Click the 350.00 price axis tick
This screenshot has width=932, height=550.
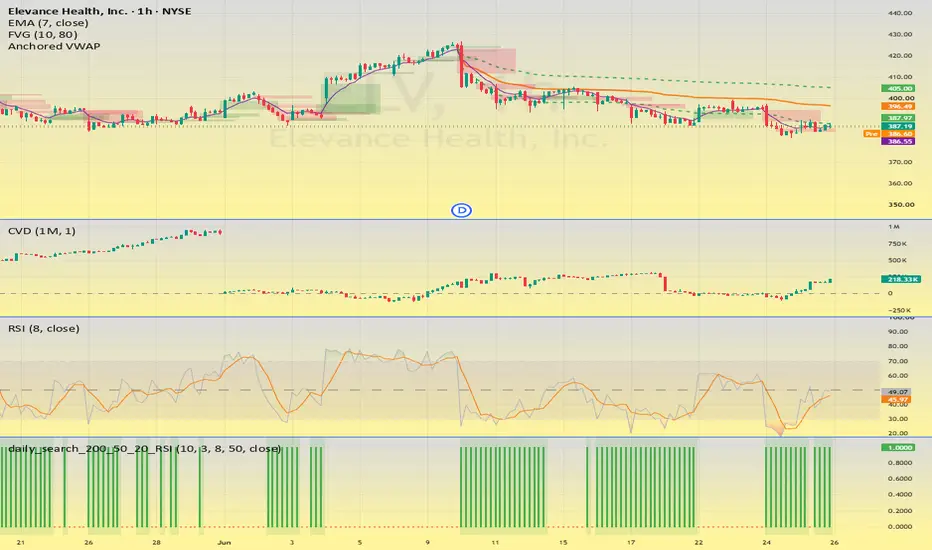(901, 205)
